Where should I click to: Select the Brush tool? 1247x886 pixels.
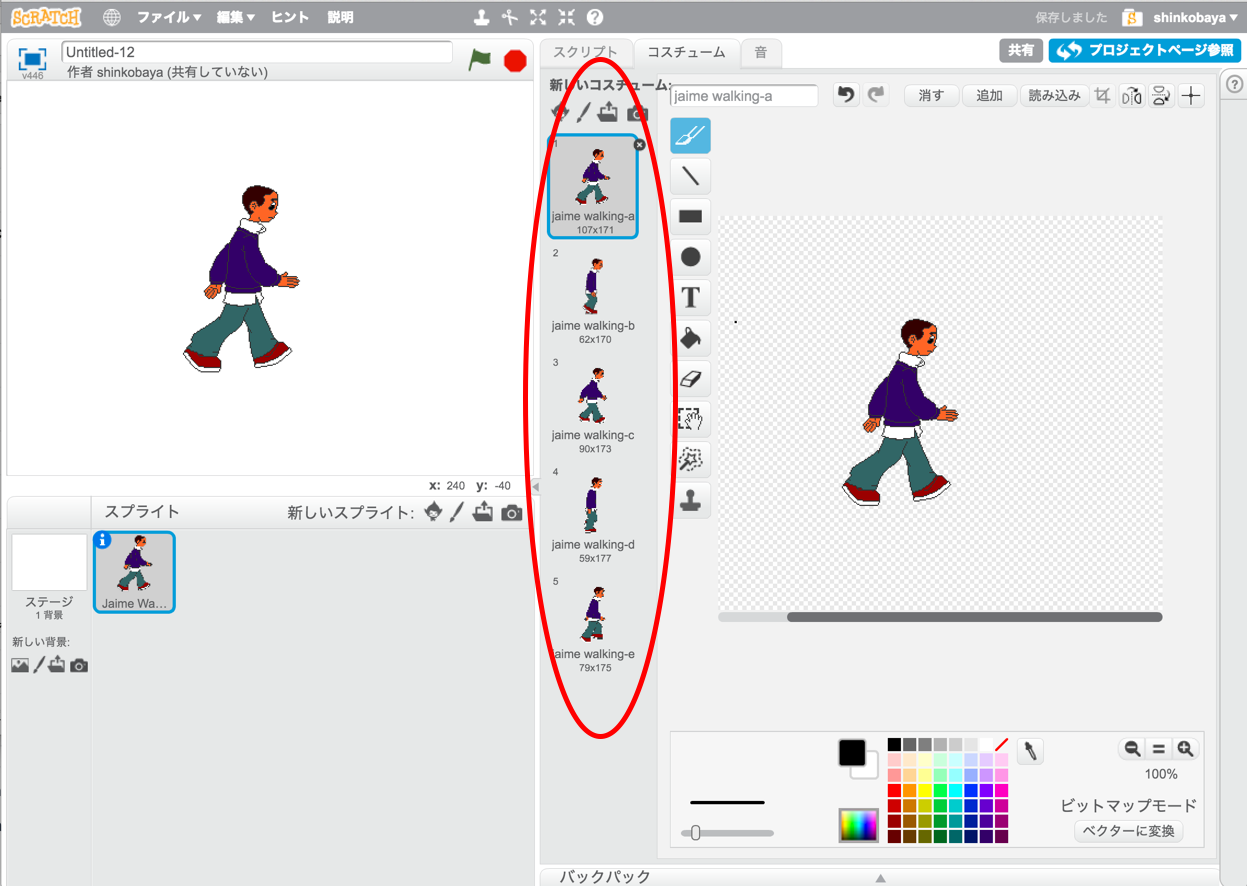[690, 136]
